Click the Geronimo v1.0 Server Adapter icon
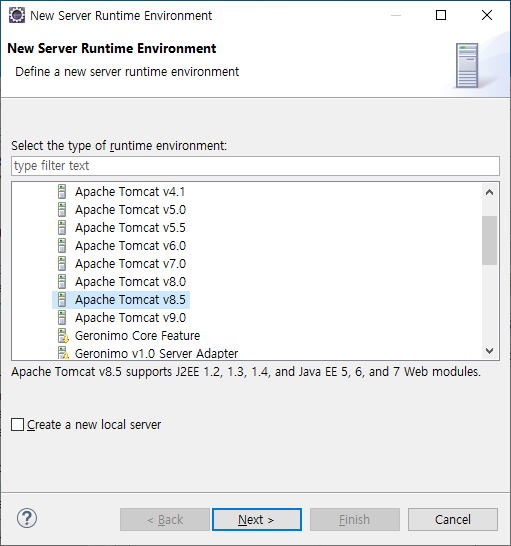511x546 pixels. (x=63, y=353)
